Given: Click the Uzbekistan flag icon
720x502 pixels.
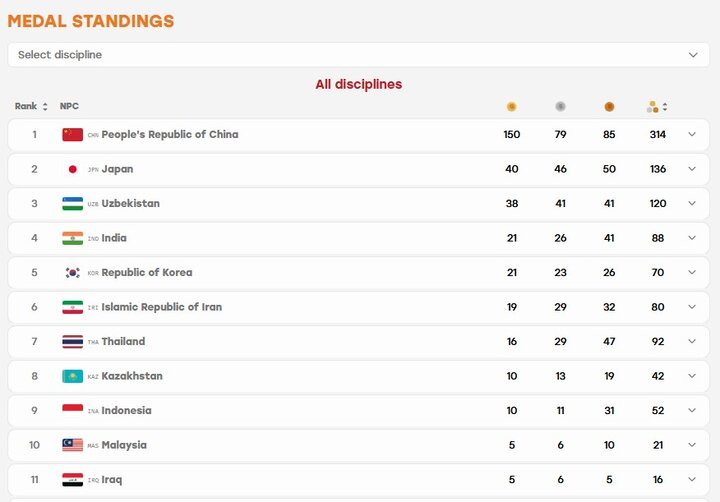Looking at the screenshot, I should 73,203.
